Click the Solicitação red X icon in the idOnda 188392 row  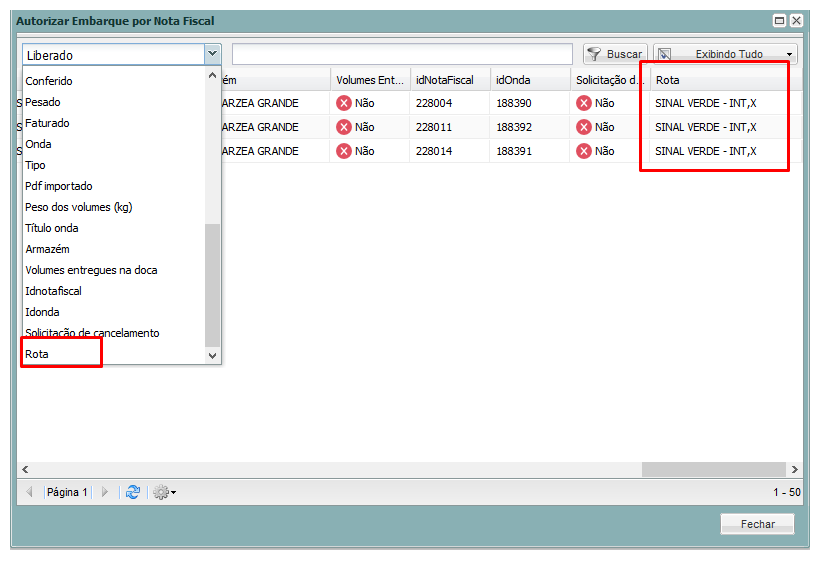pos(584,127)
